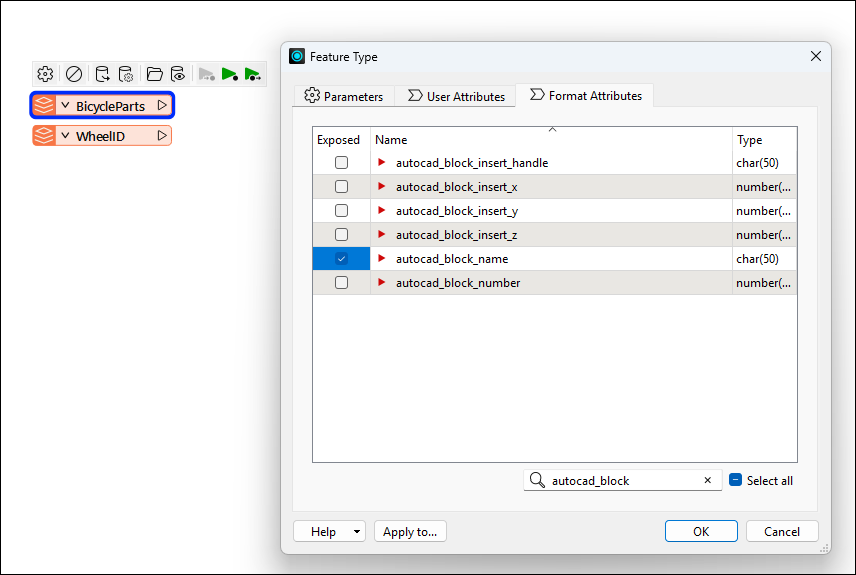Click the inspect database eye icon

coord(178,74)
